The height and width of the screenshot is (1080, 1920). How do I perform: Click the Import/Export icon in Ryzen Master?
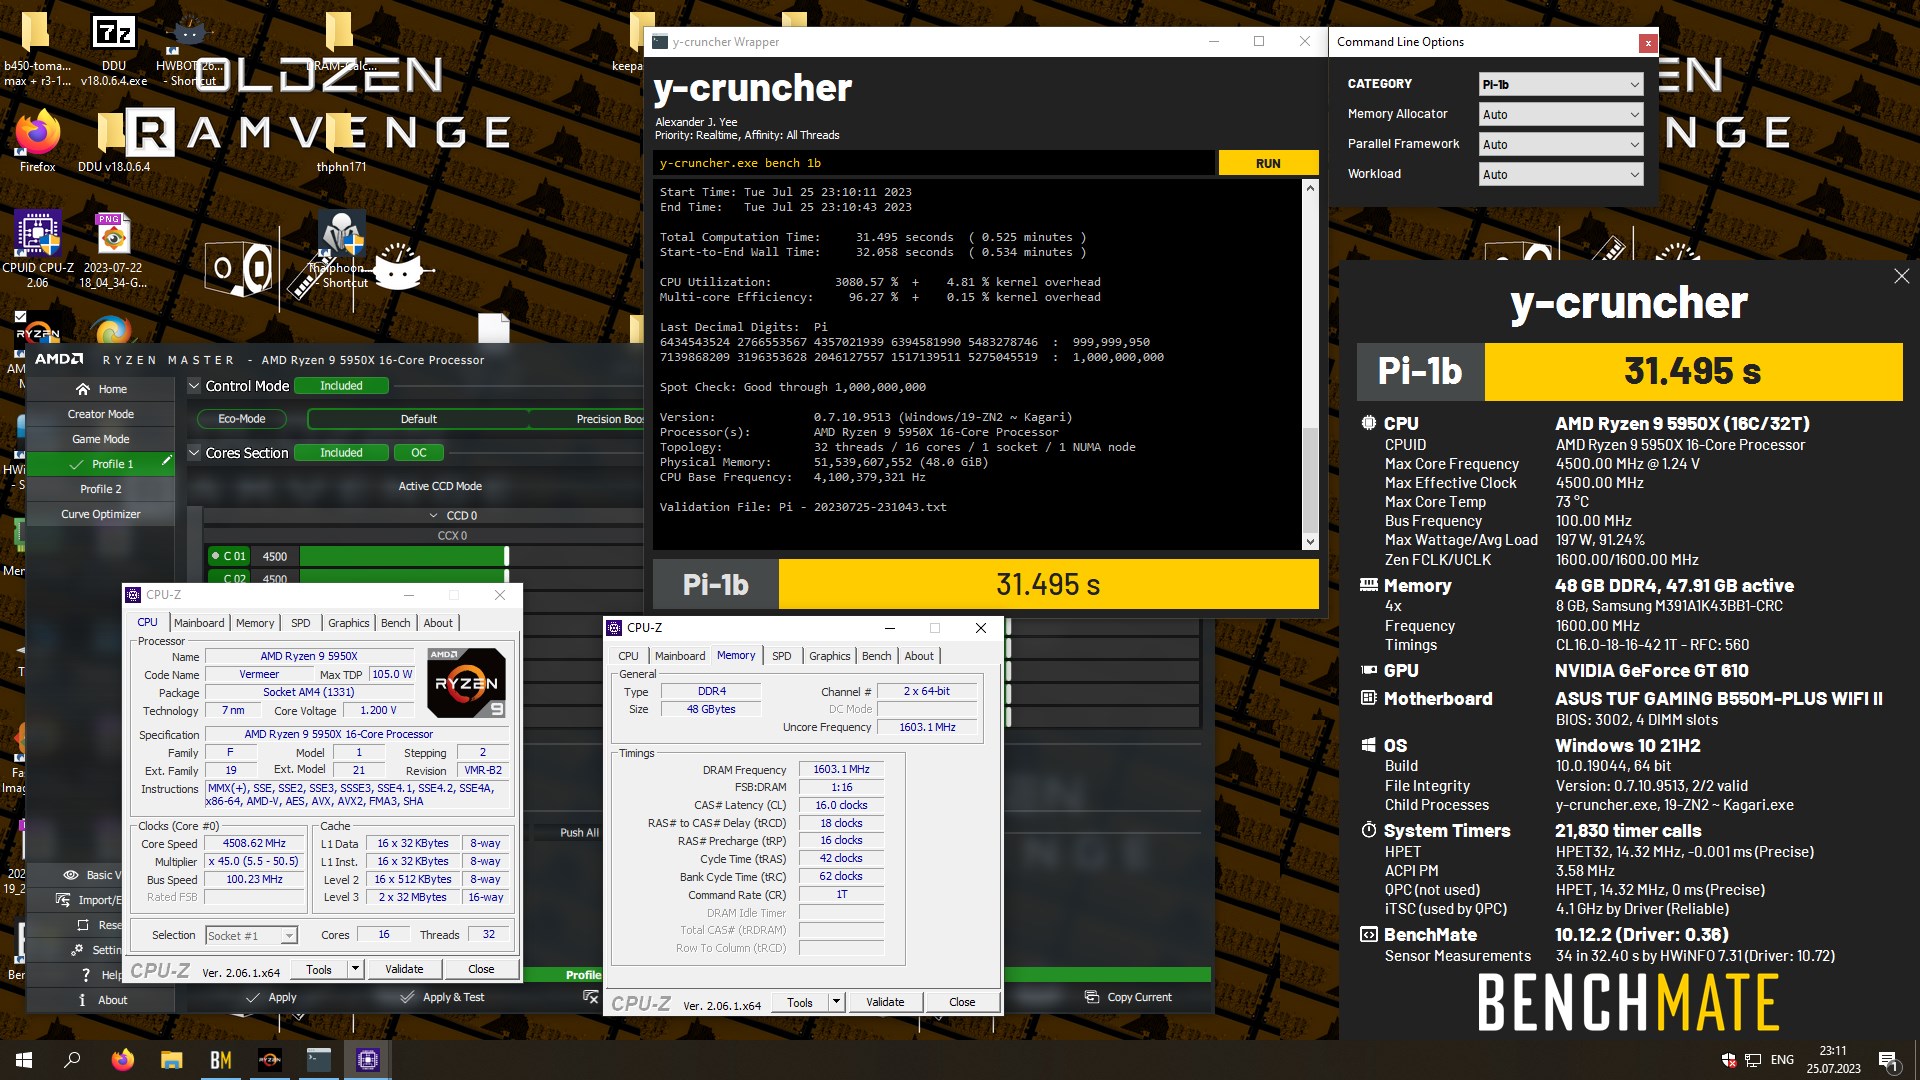pyautogui.click(x=63, y=900)
